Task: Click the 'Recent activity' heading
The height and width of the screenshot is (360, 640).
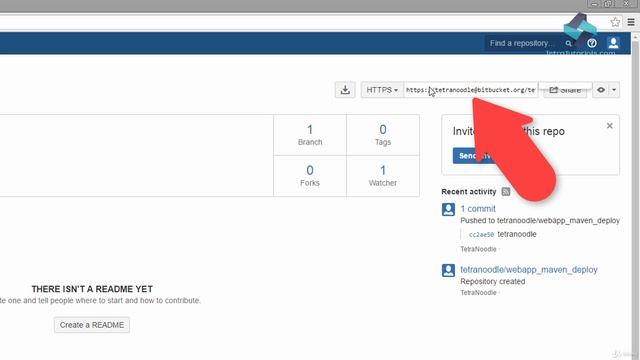Action: point(469,191)
